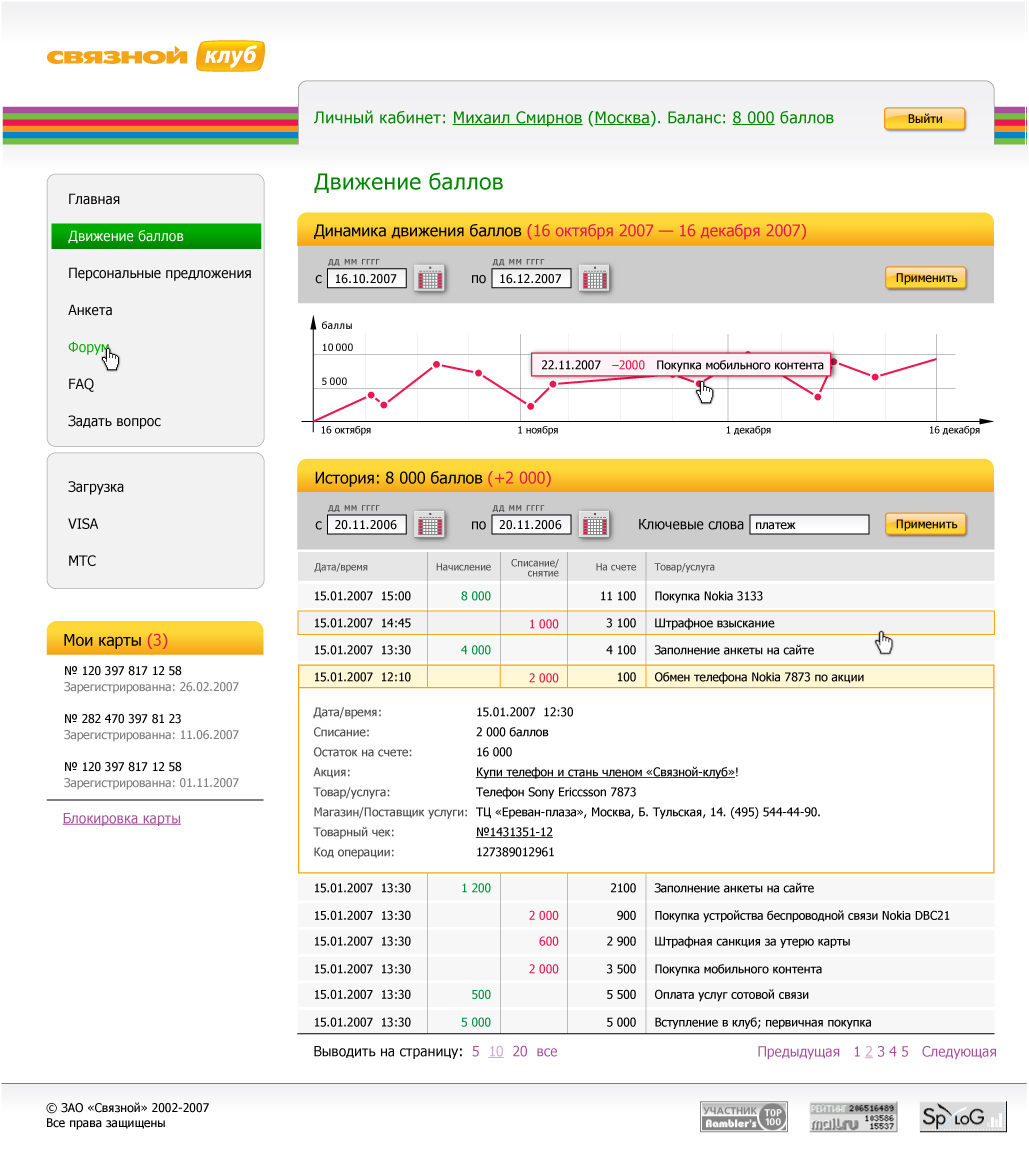1029x1152 pixels.
Task: Click the Ключевые слова search field
Action: pos(809,524)
